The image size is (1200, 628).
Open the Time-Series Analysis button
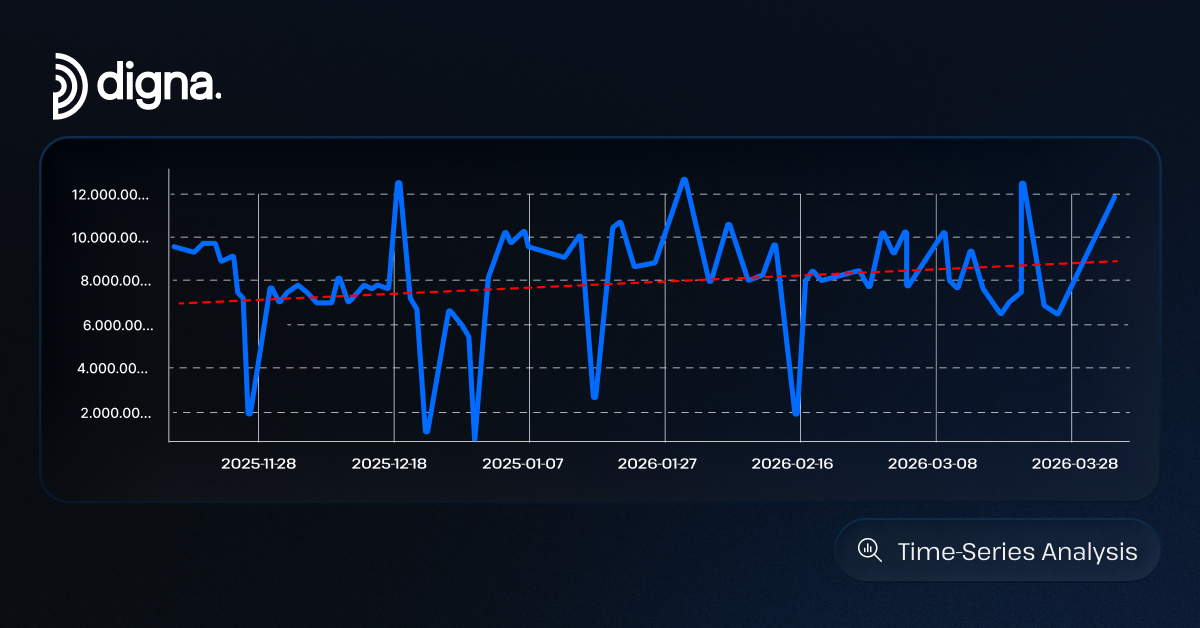tap(998, 551)
